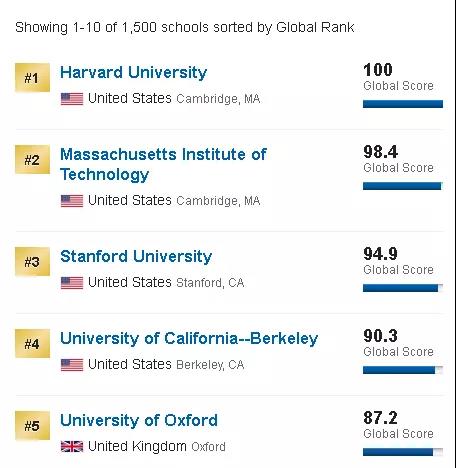Click the United Kingdom flag icon
This screenshot has width=456, height=468.
[72, 446]
